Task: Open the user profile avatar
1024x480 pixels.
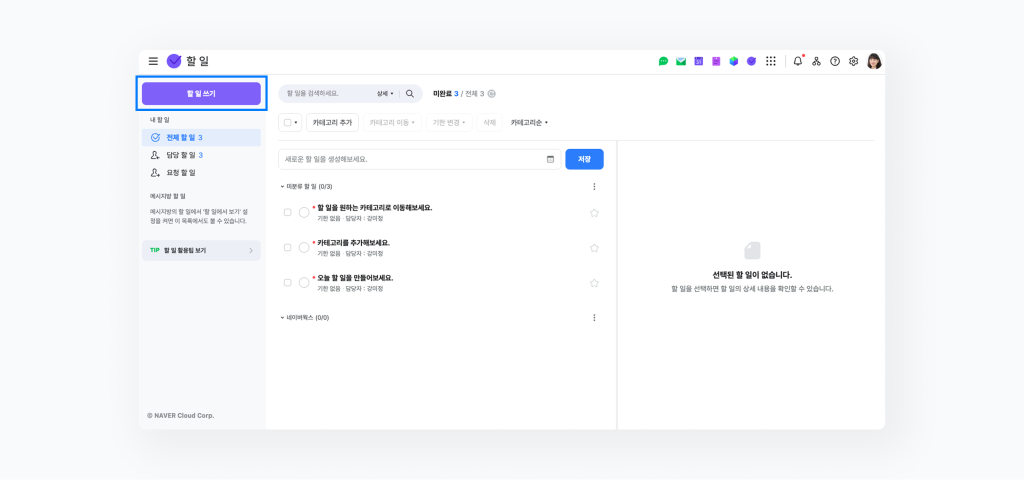Action: pos(874,61)
